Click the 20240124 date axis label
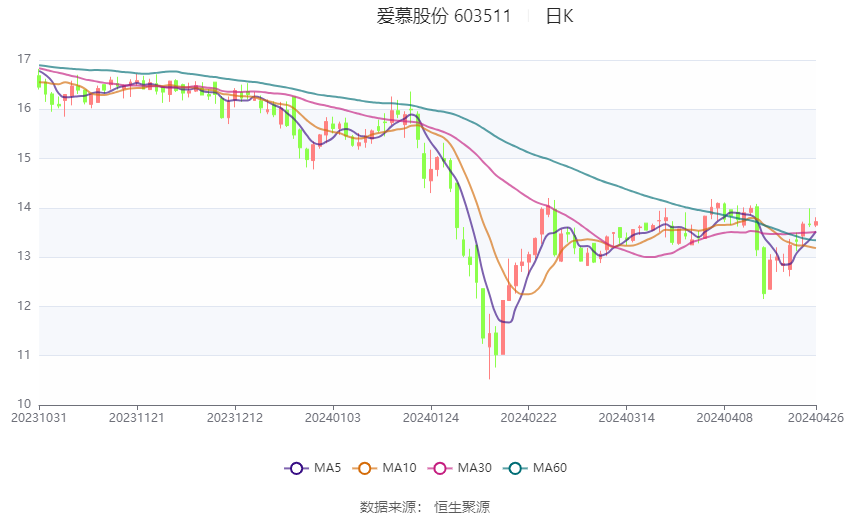This screenshot has height=517, width=850. (x=431, y=418)
